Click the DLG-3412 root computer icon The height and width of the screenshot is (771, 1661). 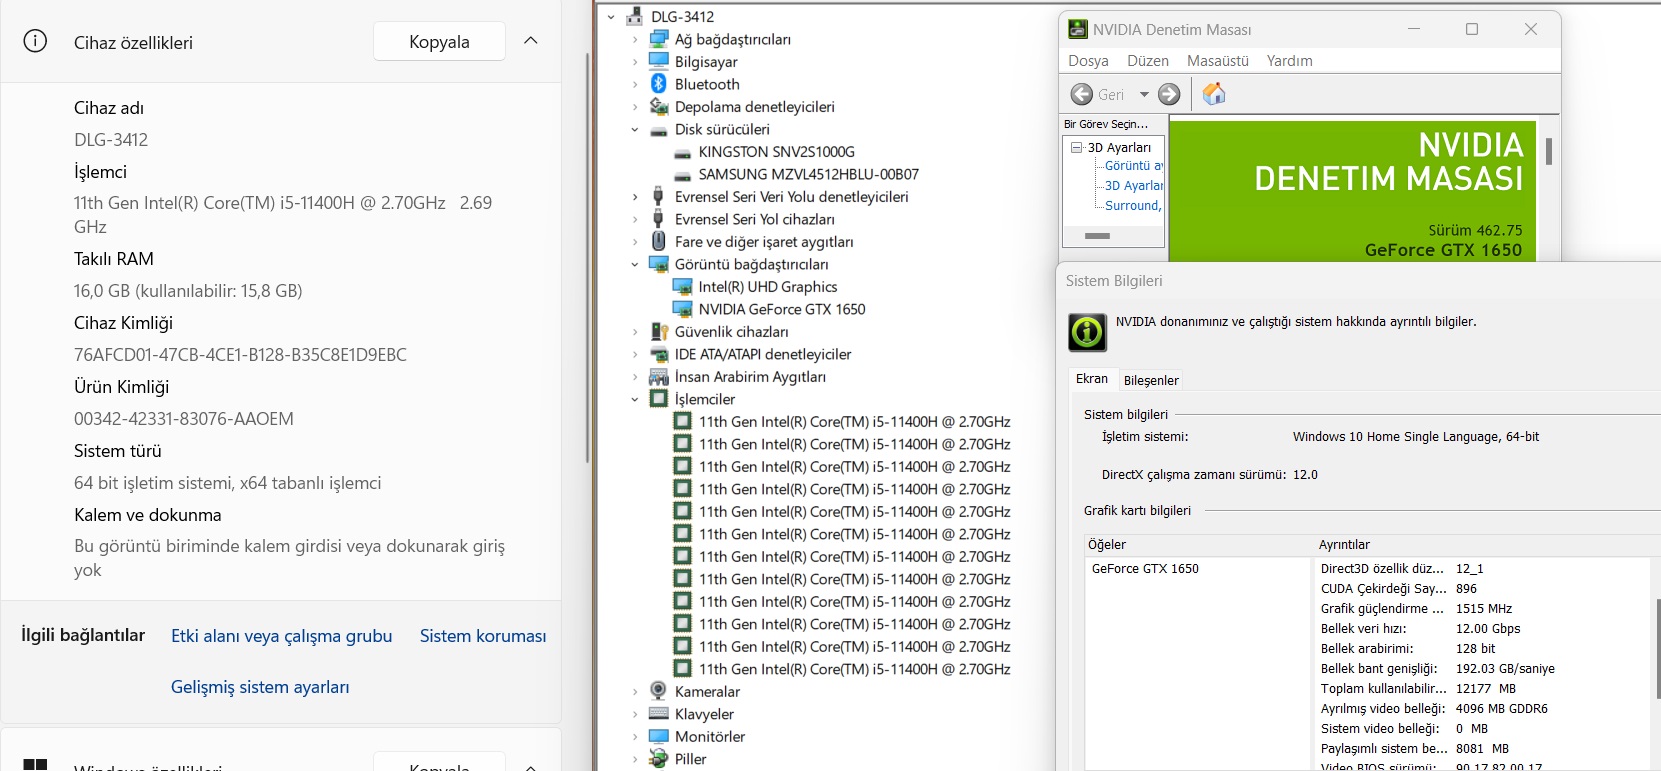634,16
